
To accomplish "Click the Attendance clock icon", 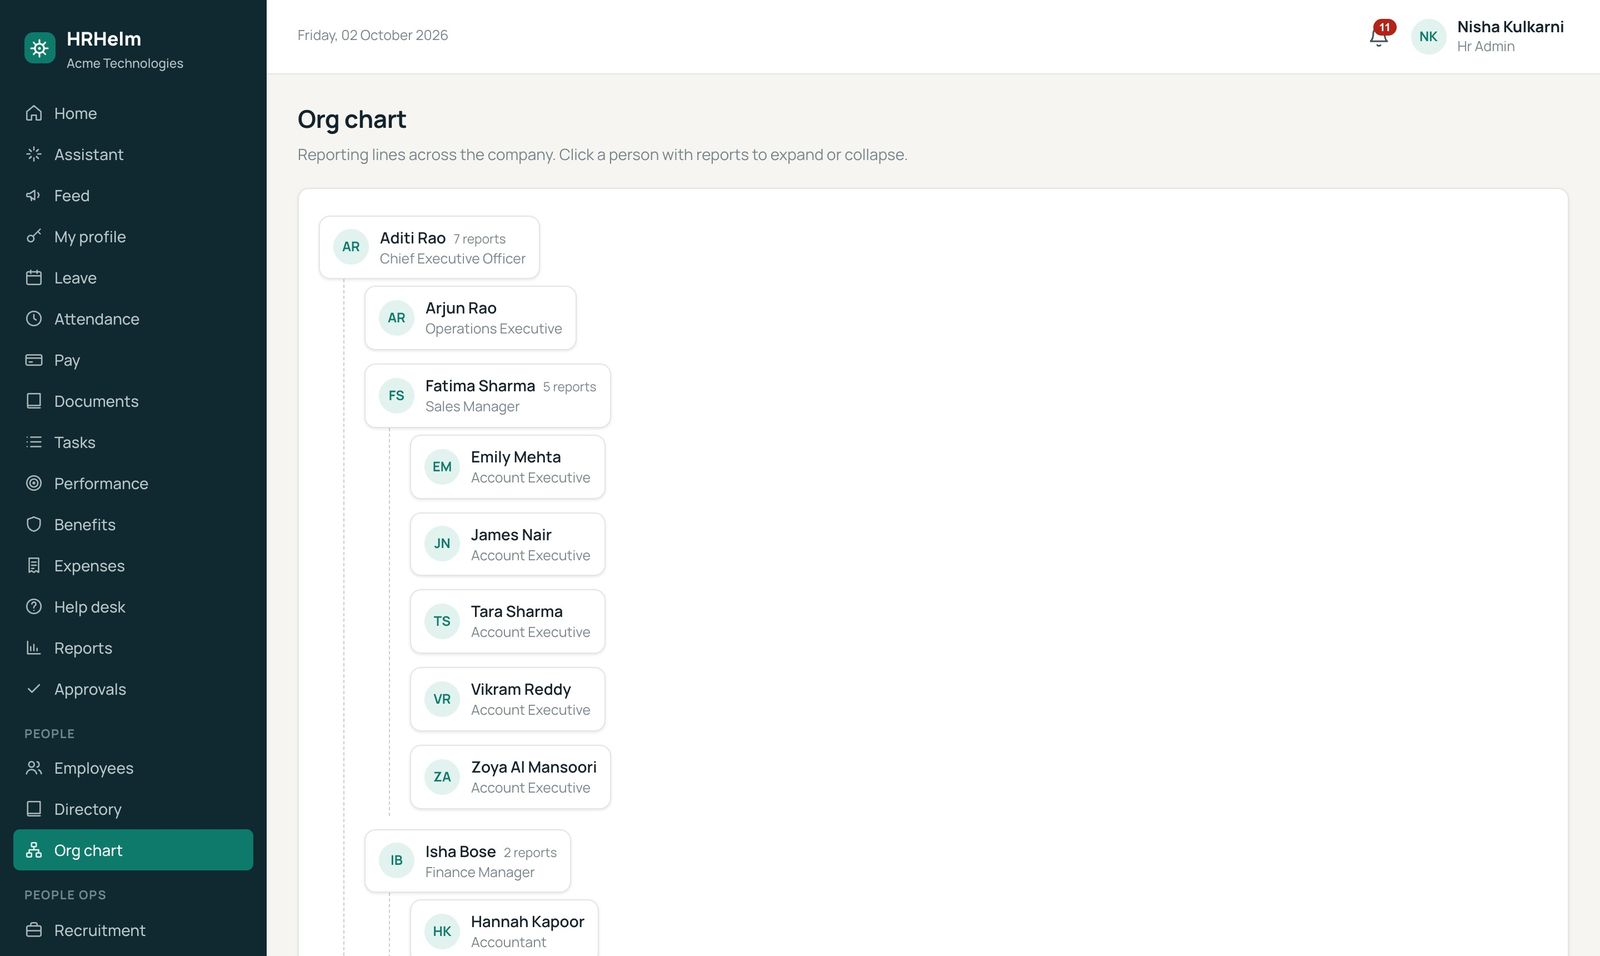I will [34, 318].
